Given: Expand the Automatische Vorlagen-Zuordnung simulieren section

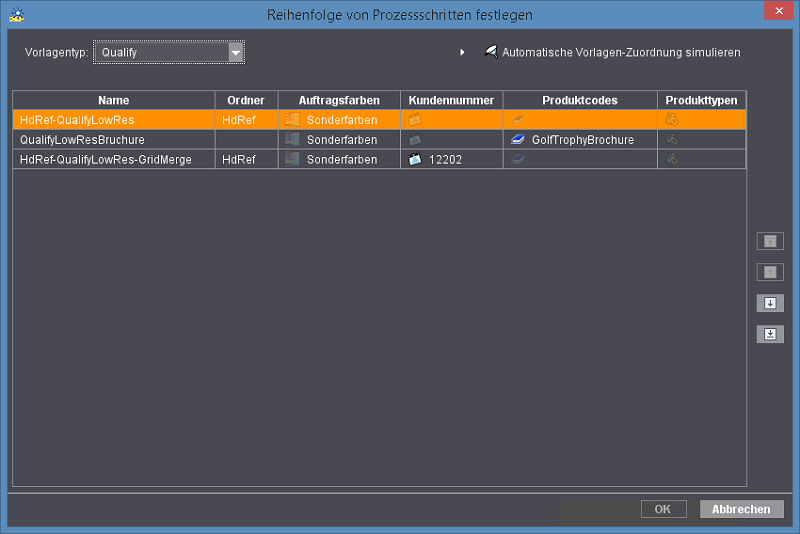Looking at the screenshot, I should click(462, 52).
